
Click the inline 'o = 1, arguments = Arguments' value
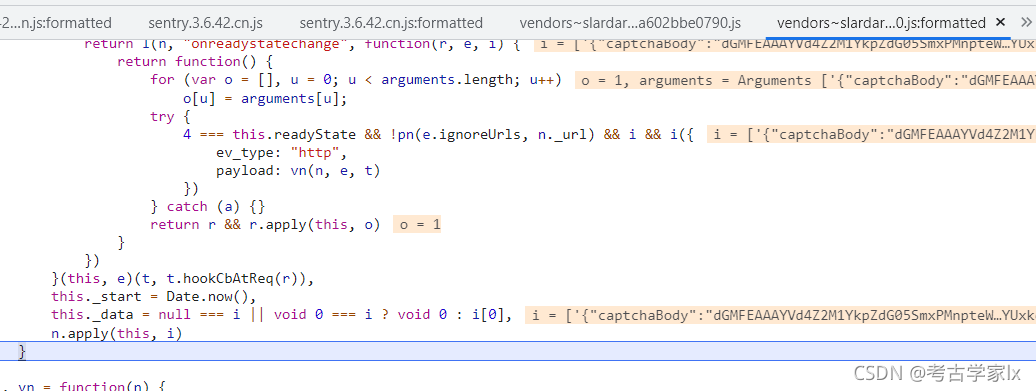click(805, 81)
